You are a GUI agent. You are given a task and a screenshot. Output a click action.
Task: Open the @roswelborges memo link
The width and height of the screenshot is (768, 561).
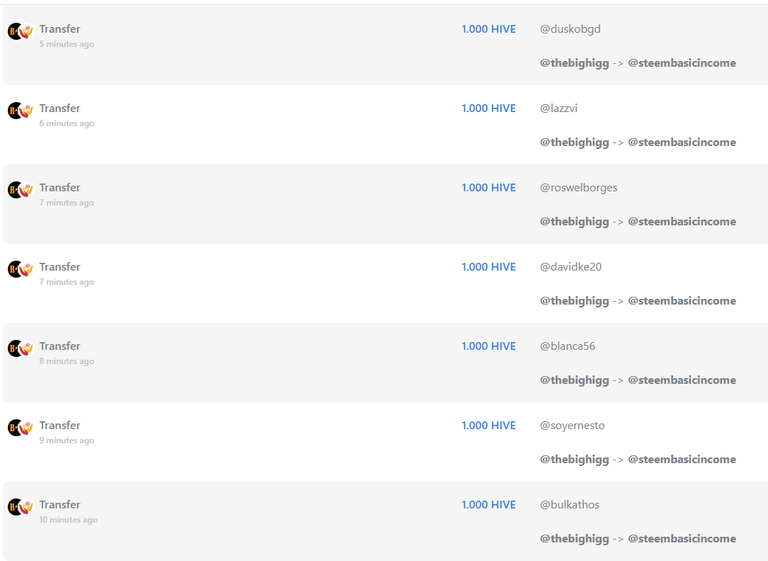(x=578, y=188)
